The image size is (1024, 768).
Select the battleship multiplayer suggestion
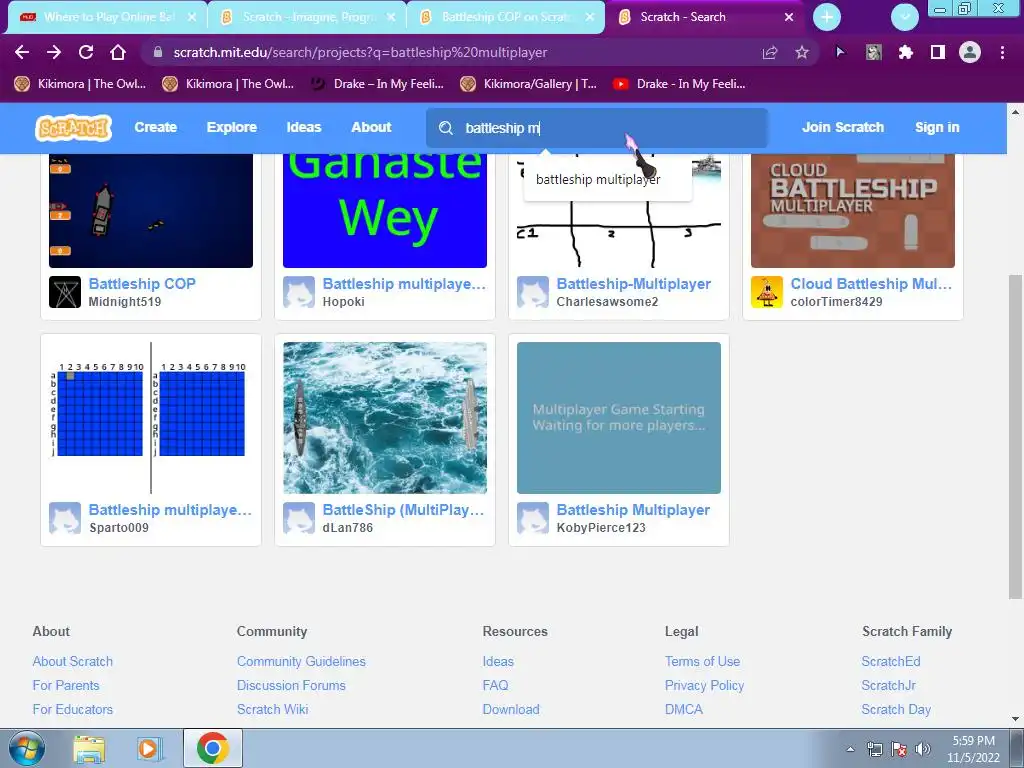[x=598, y=180]
